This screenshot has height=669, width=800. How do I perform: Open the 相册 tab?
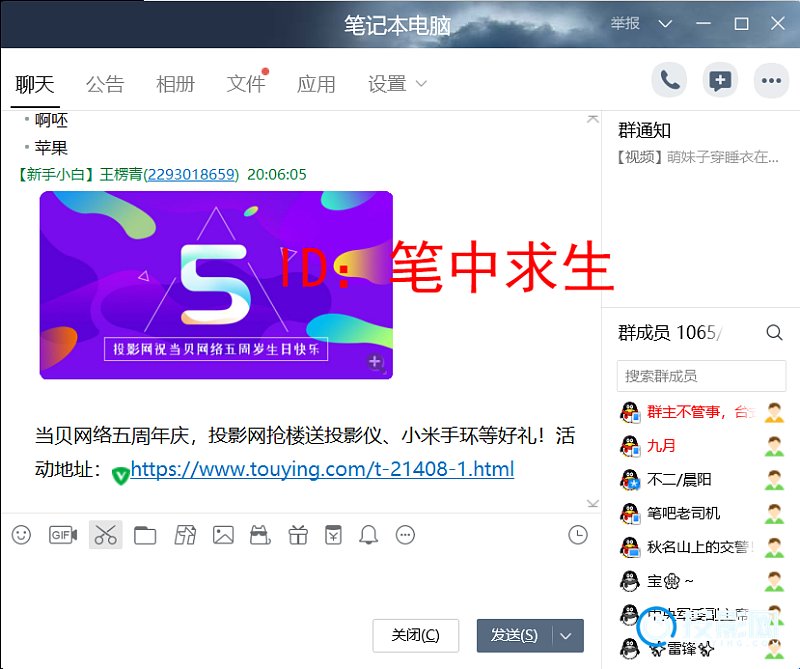(176, 84)
